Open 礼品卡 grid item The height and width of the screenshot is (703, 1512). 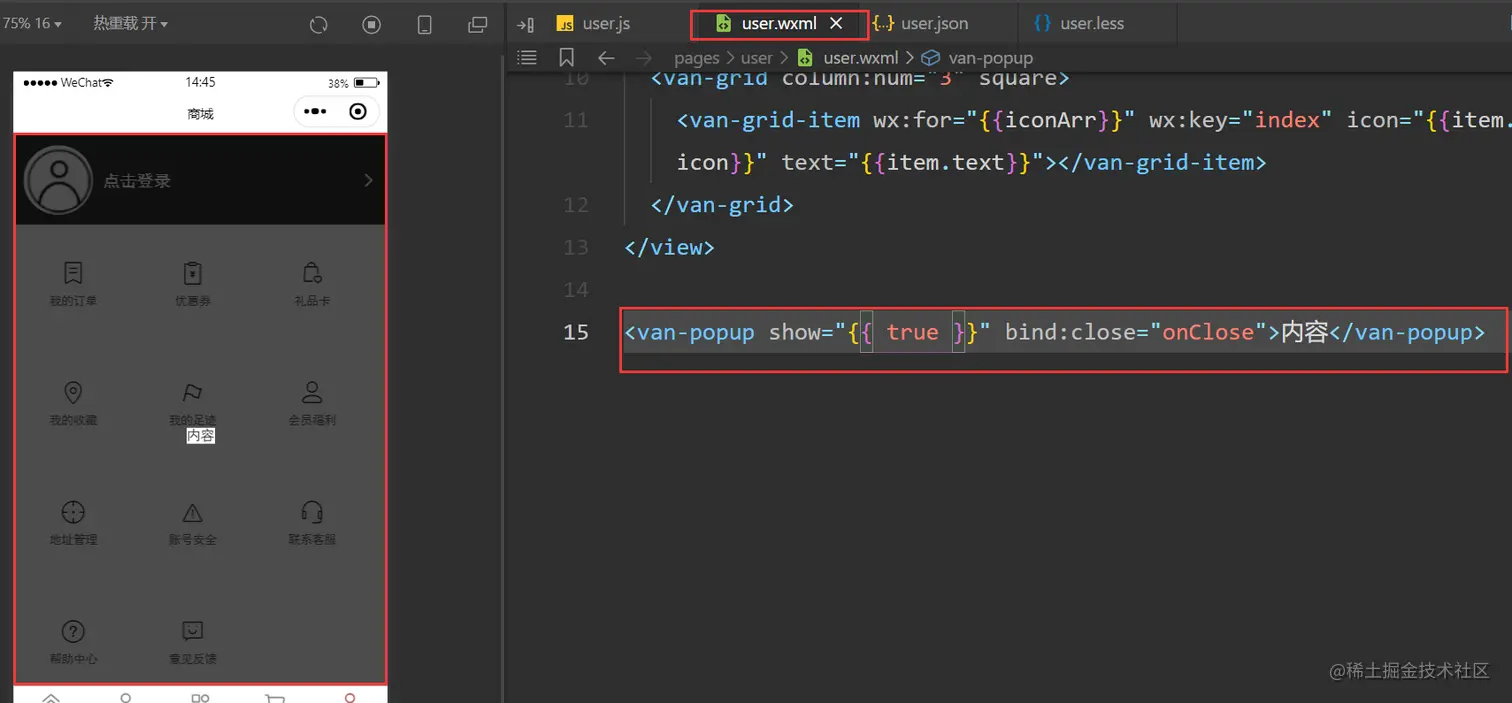tap(312, 284)
